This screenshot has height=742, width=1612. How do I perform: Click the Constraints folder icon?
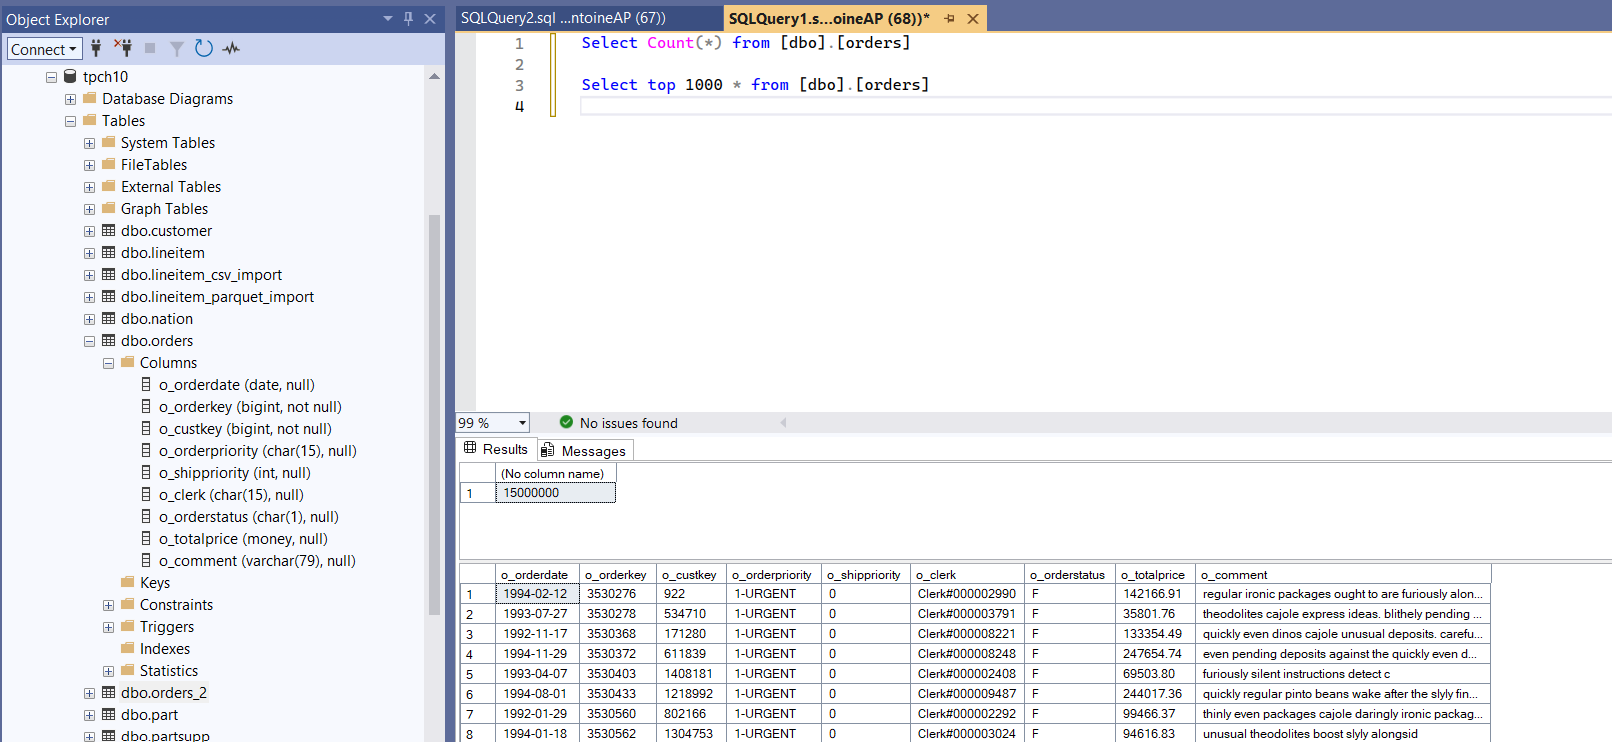pyautogui.click(x=128, y=604)
